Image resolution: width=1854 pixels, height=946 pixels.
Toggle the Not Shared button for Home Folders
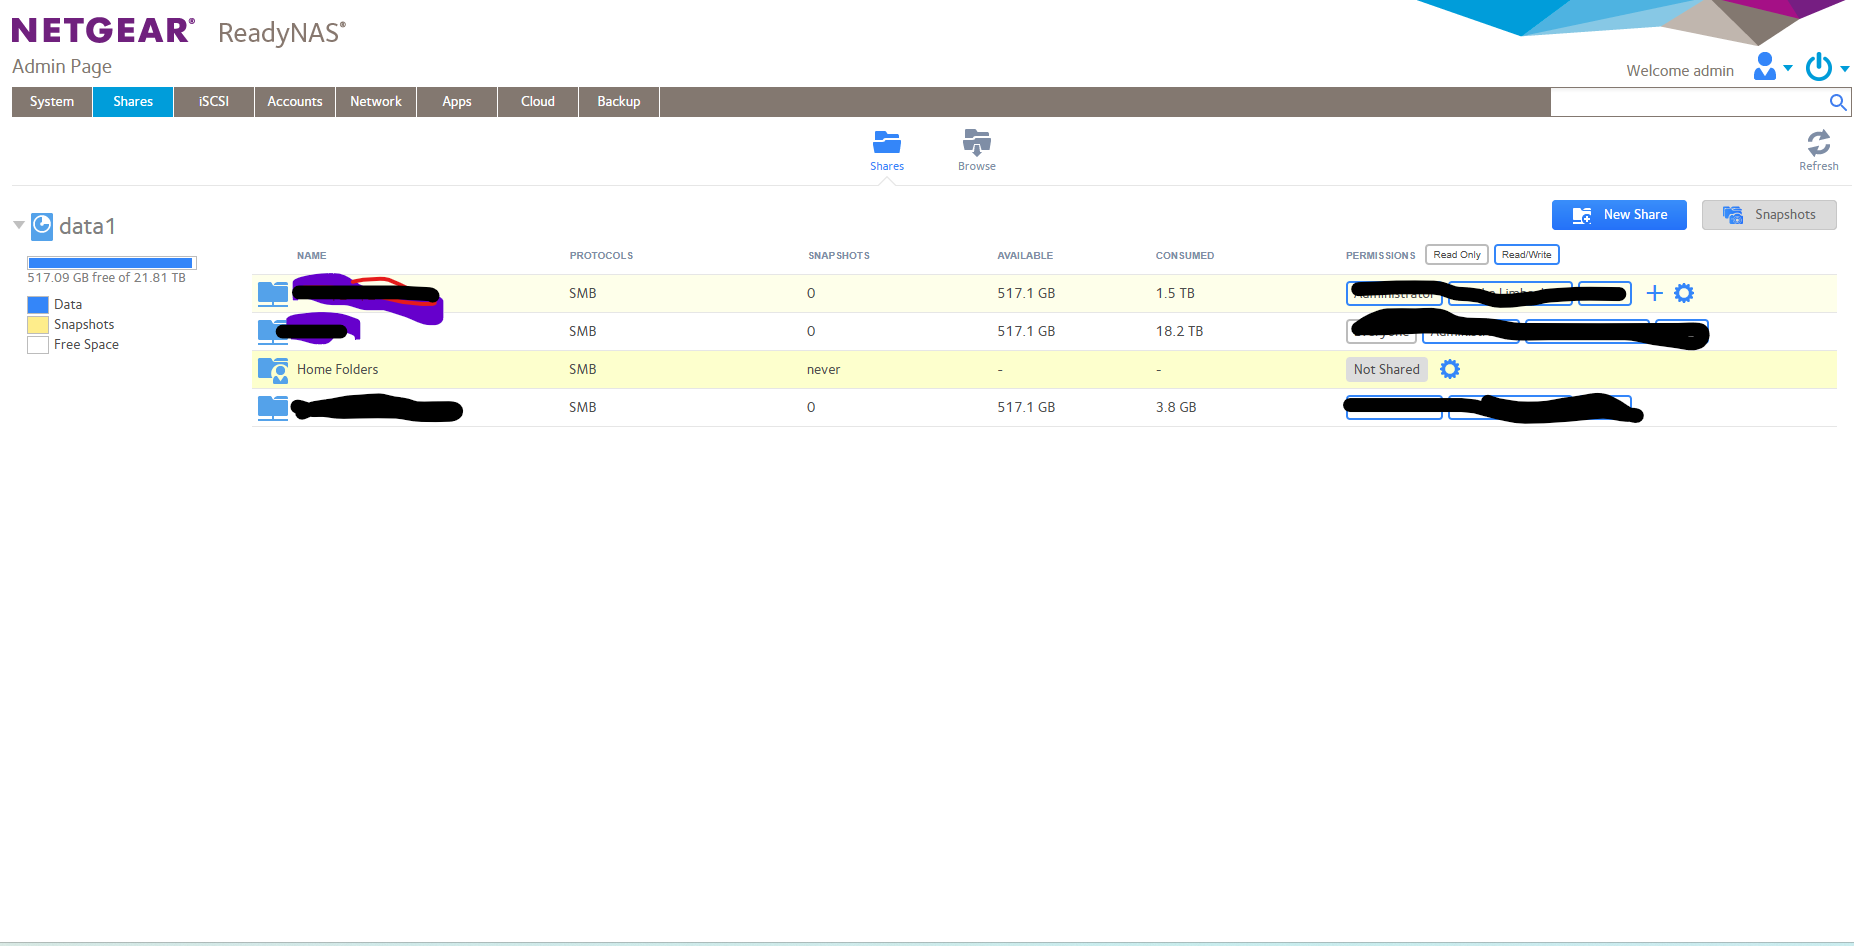(x=1386, y=369)
